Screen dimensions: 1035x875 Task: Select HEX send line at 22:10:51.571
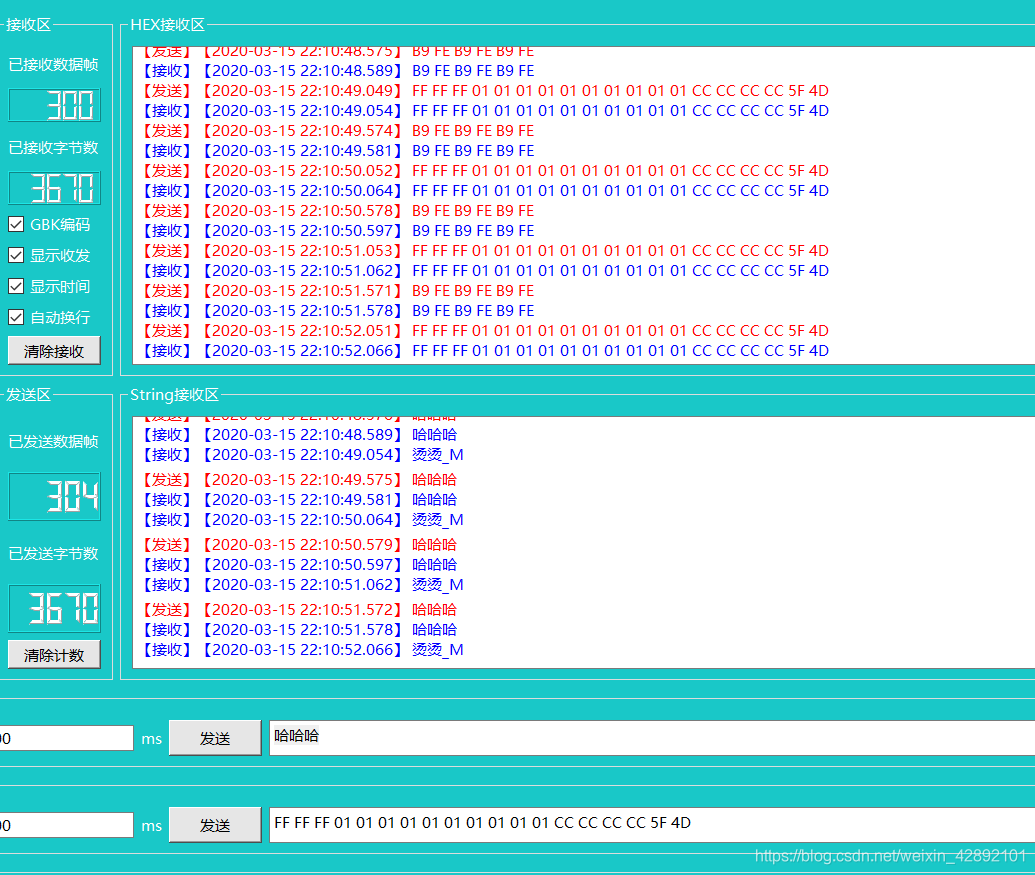pyautogui.click(x=339, y=290)
